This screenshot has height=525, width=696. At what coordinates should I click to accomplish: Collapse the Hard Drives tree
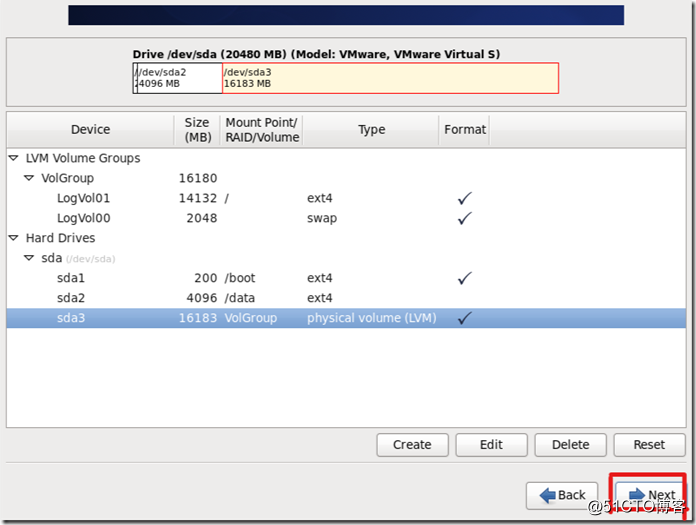click(x=14, y=238)
